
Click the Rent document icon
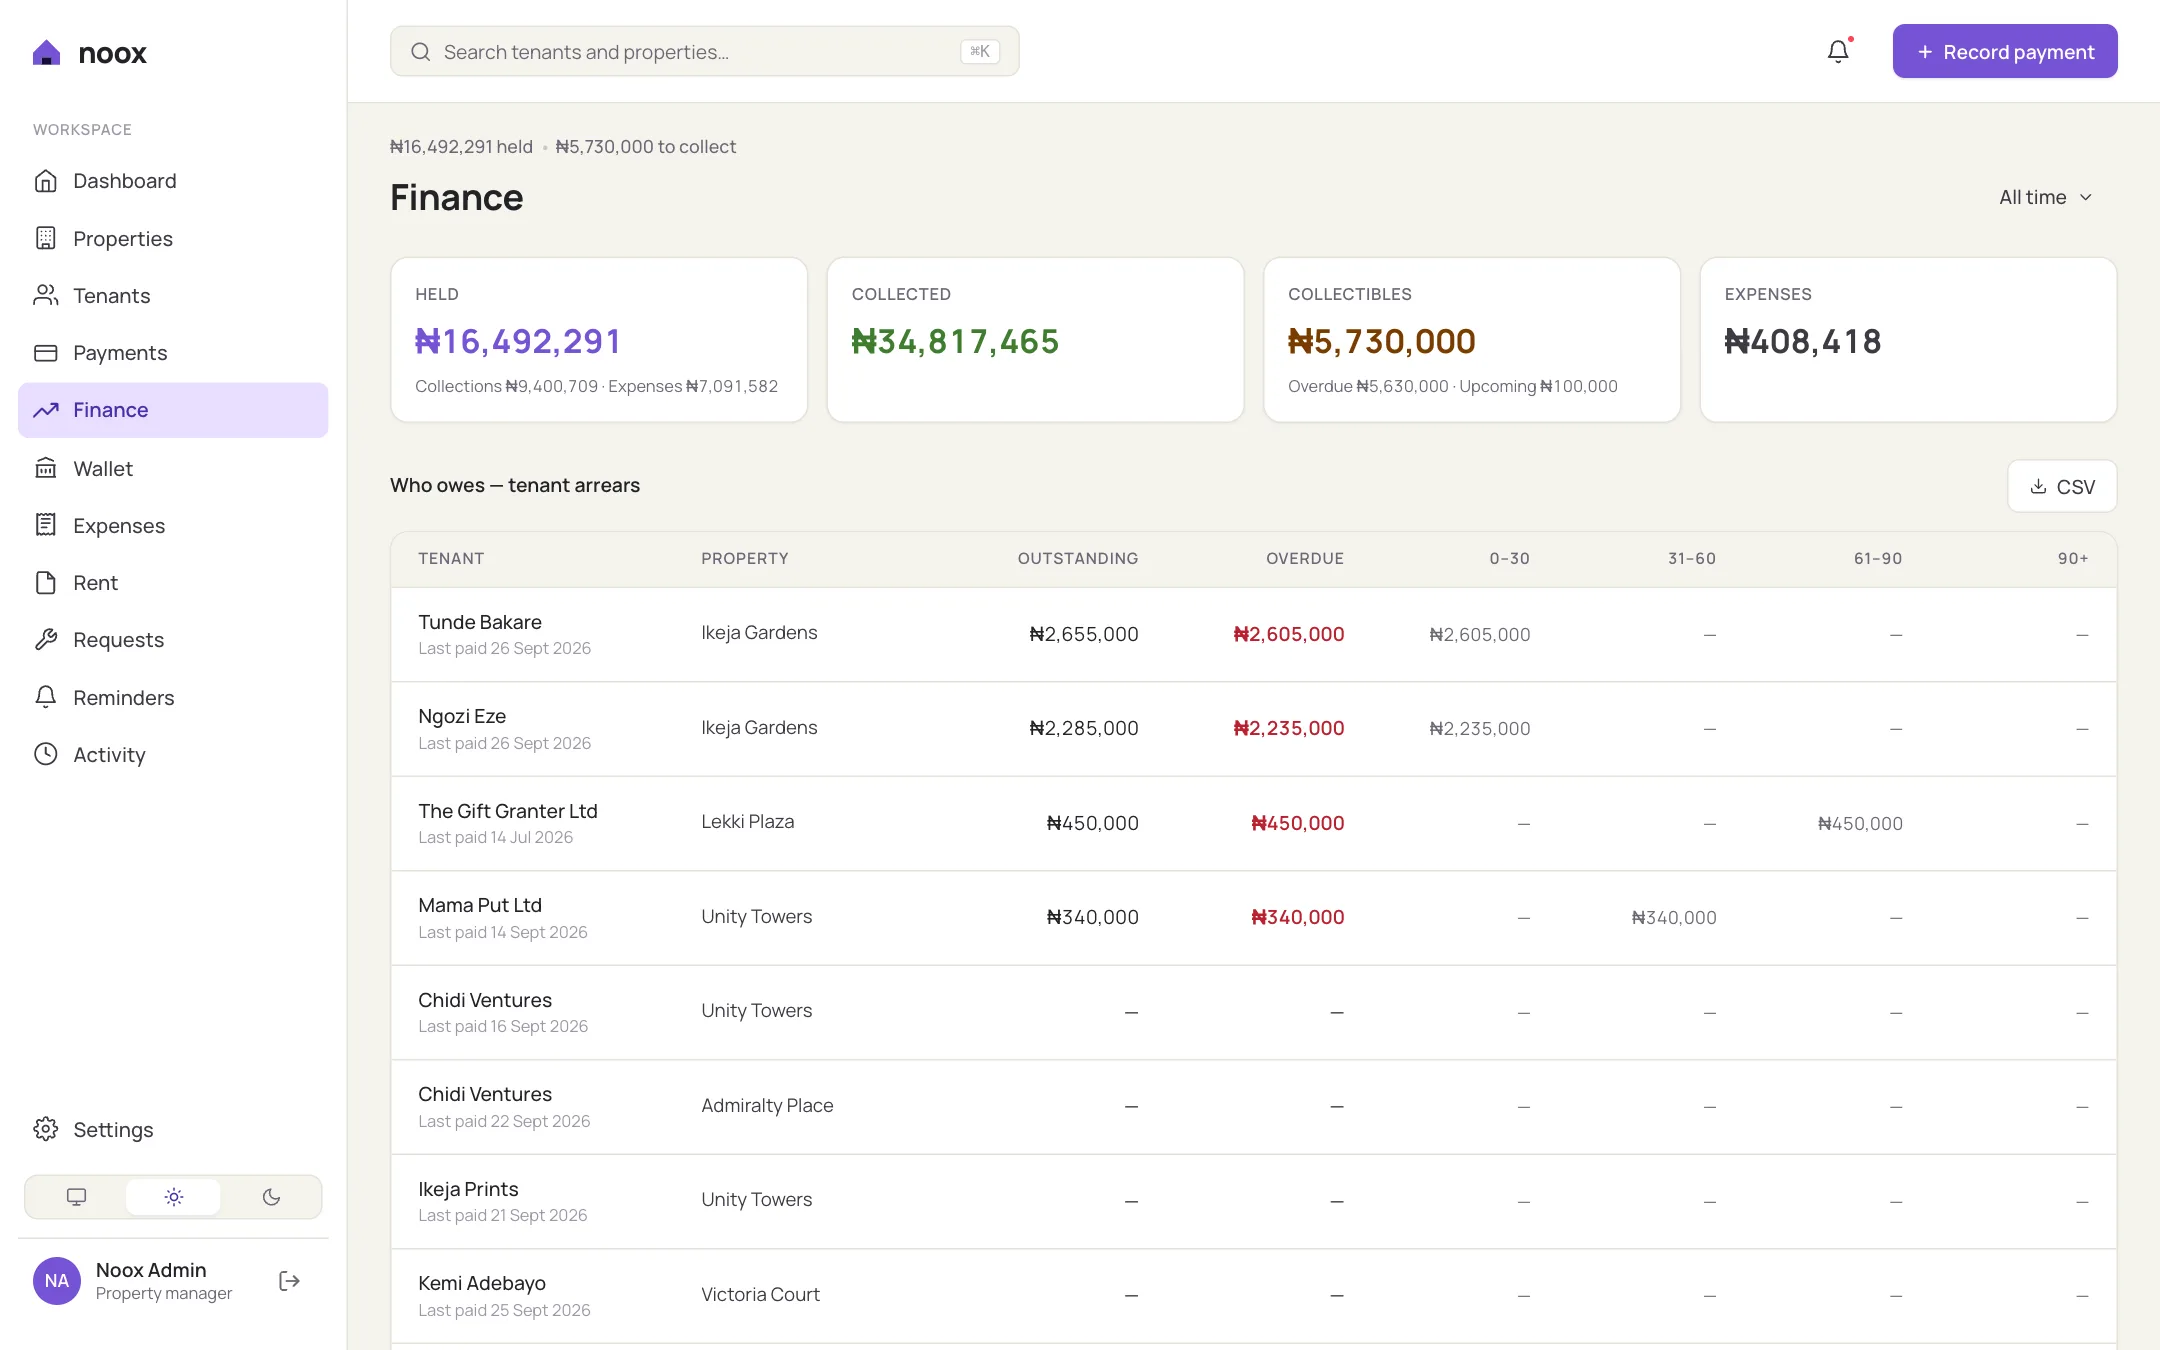coord(46,583)
